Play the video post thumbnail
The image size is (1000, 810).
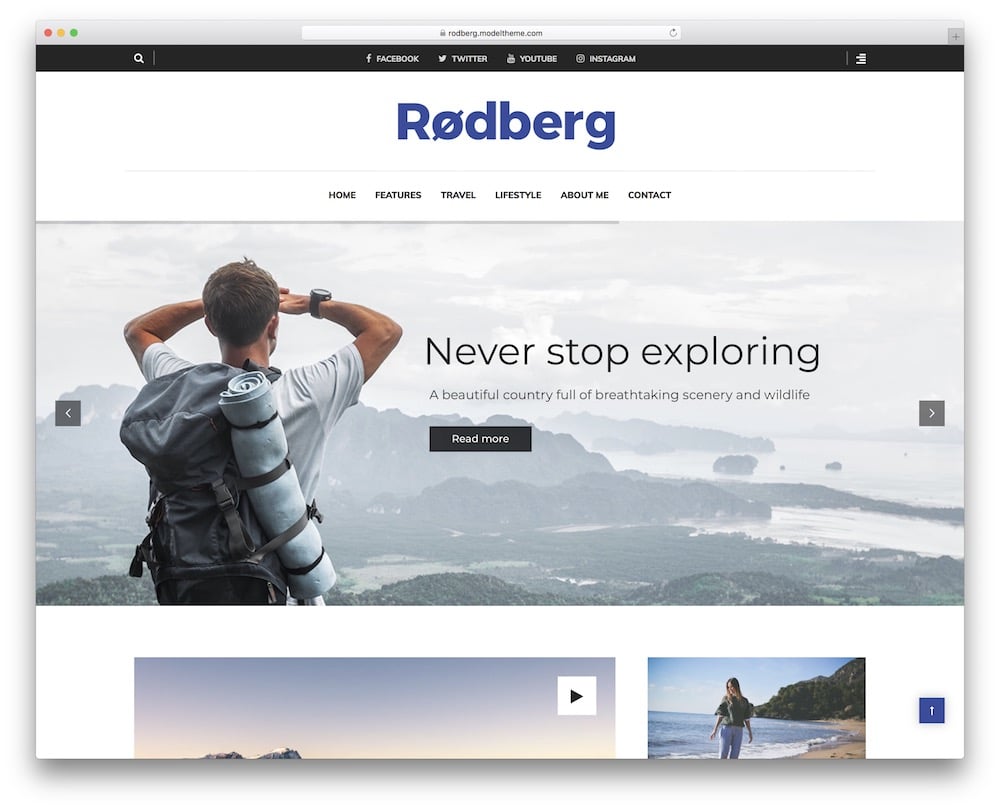[x=577, y=696]
